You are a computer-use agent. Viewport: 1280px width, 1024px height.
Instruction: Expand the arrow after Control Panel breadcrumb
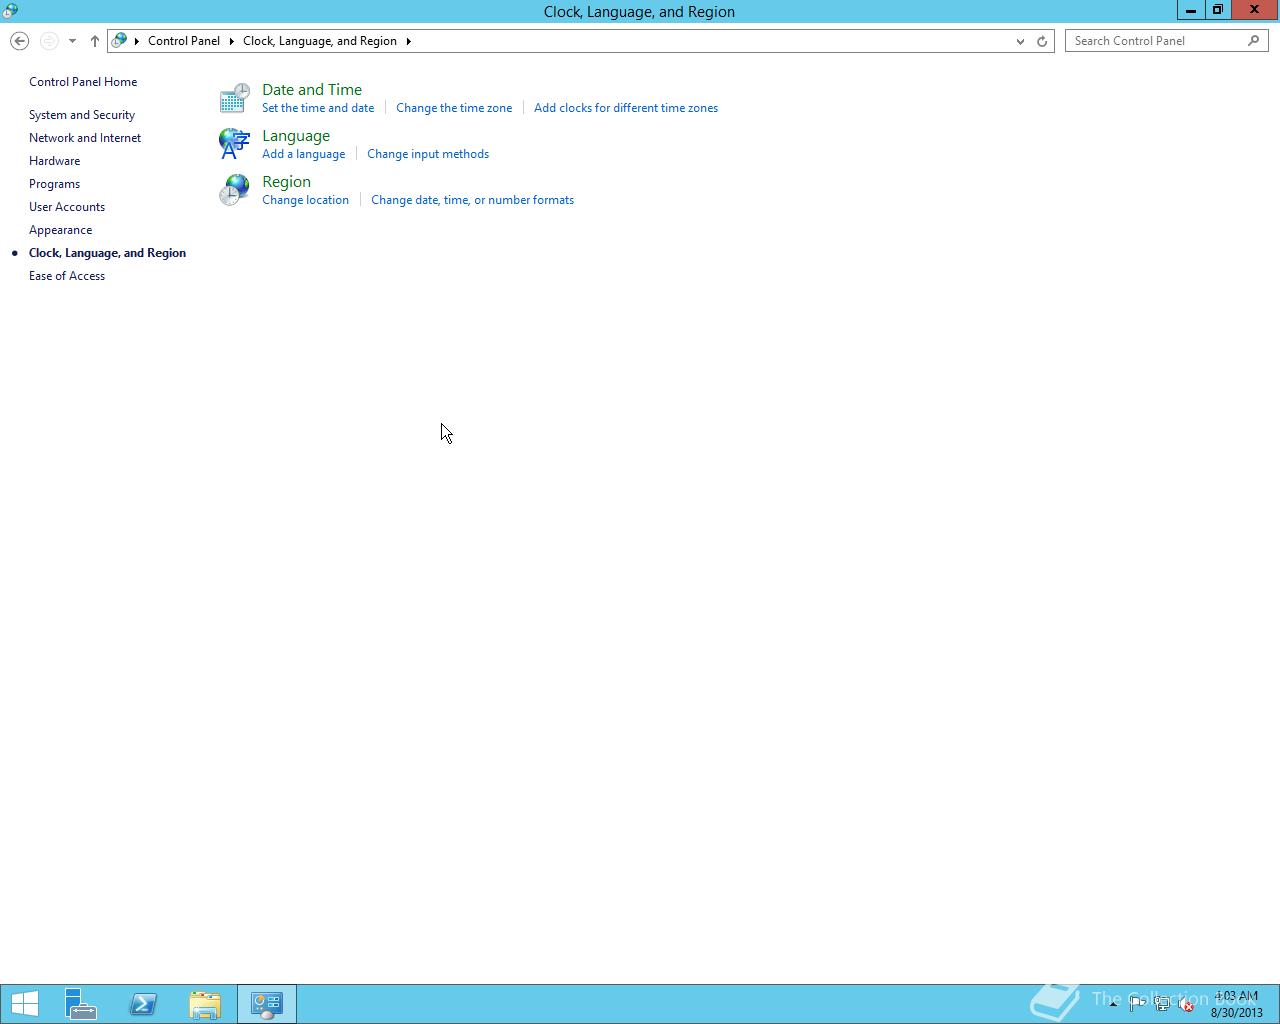pyautogui.click(x=231, y=41)
